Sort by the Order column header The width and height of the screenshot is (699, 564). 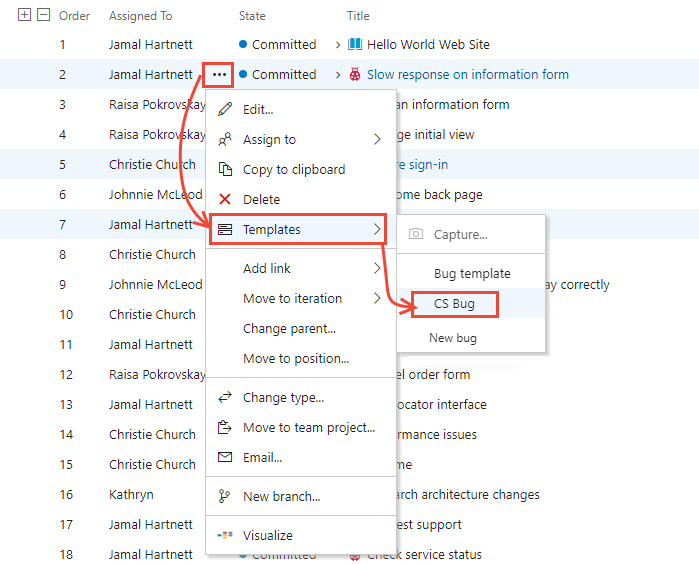74,16
